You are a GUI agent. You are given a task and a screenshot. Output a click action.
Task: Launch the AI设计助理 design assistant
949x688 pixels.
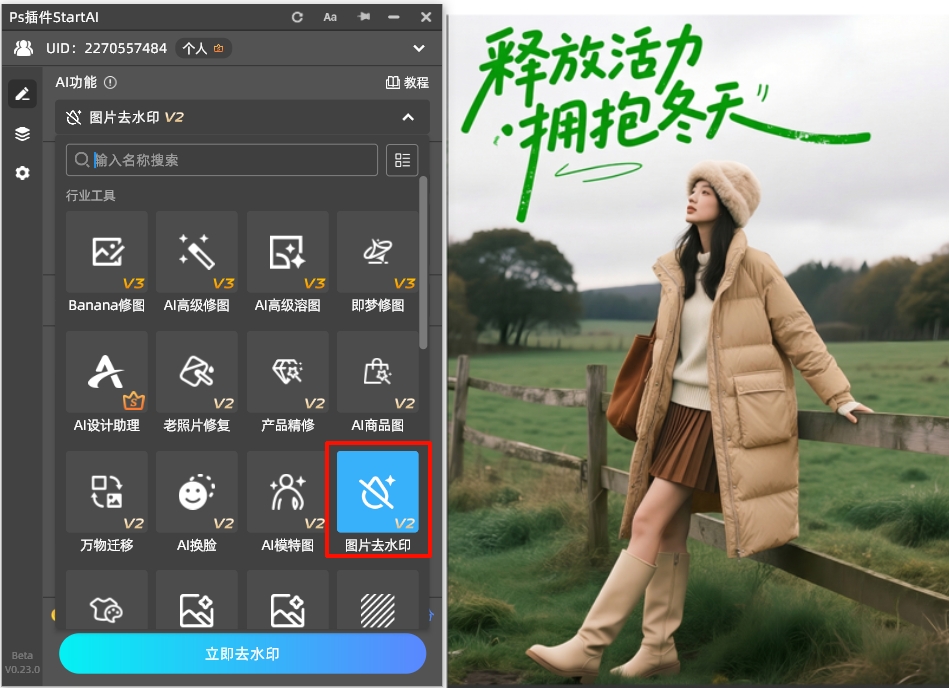[x=106, y=372]
